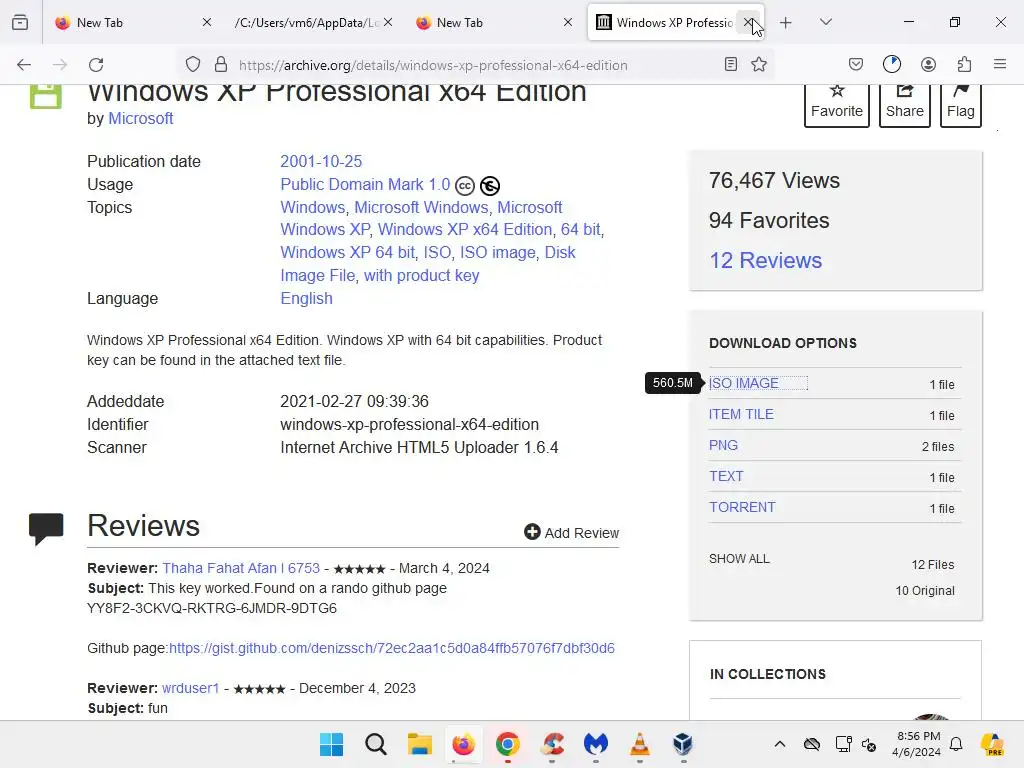Open VLC media player from taskbar
This screenshot has width=1024, height=768.
point(639,744)
